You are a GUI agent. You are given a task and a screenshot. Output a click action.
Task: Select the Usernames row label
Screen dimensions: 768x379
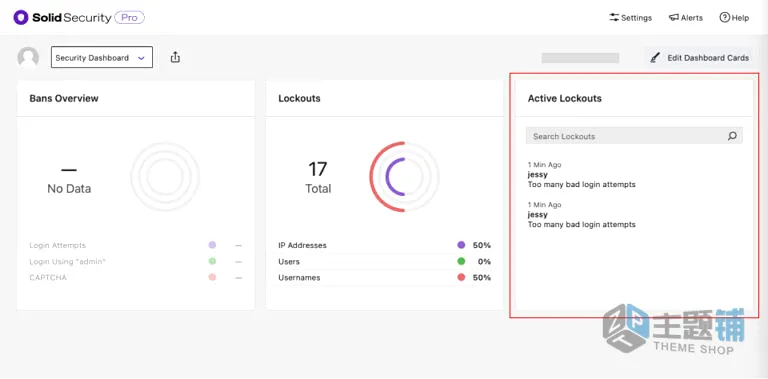(x=299, y=278)
